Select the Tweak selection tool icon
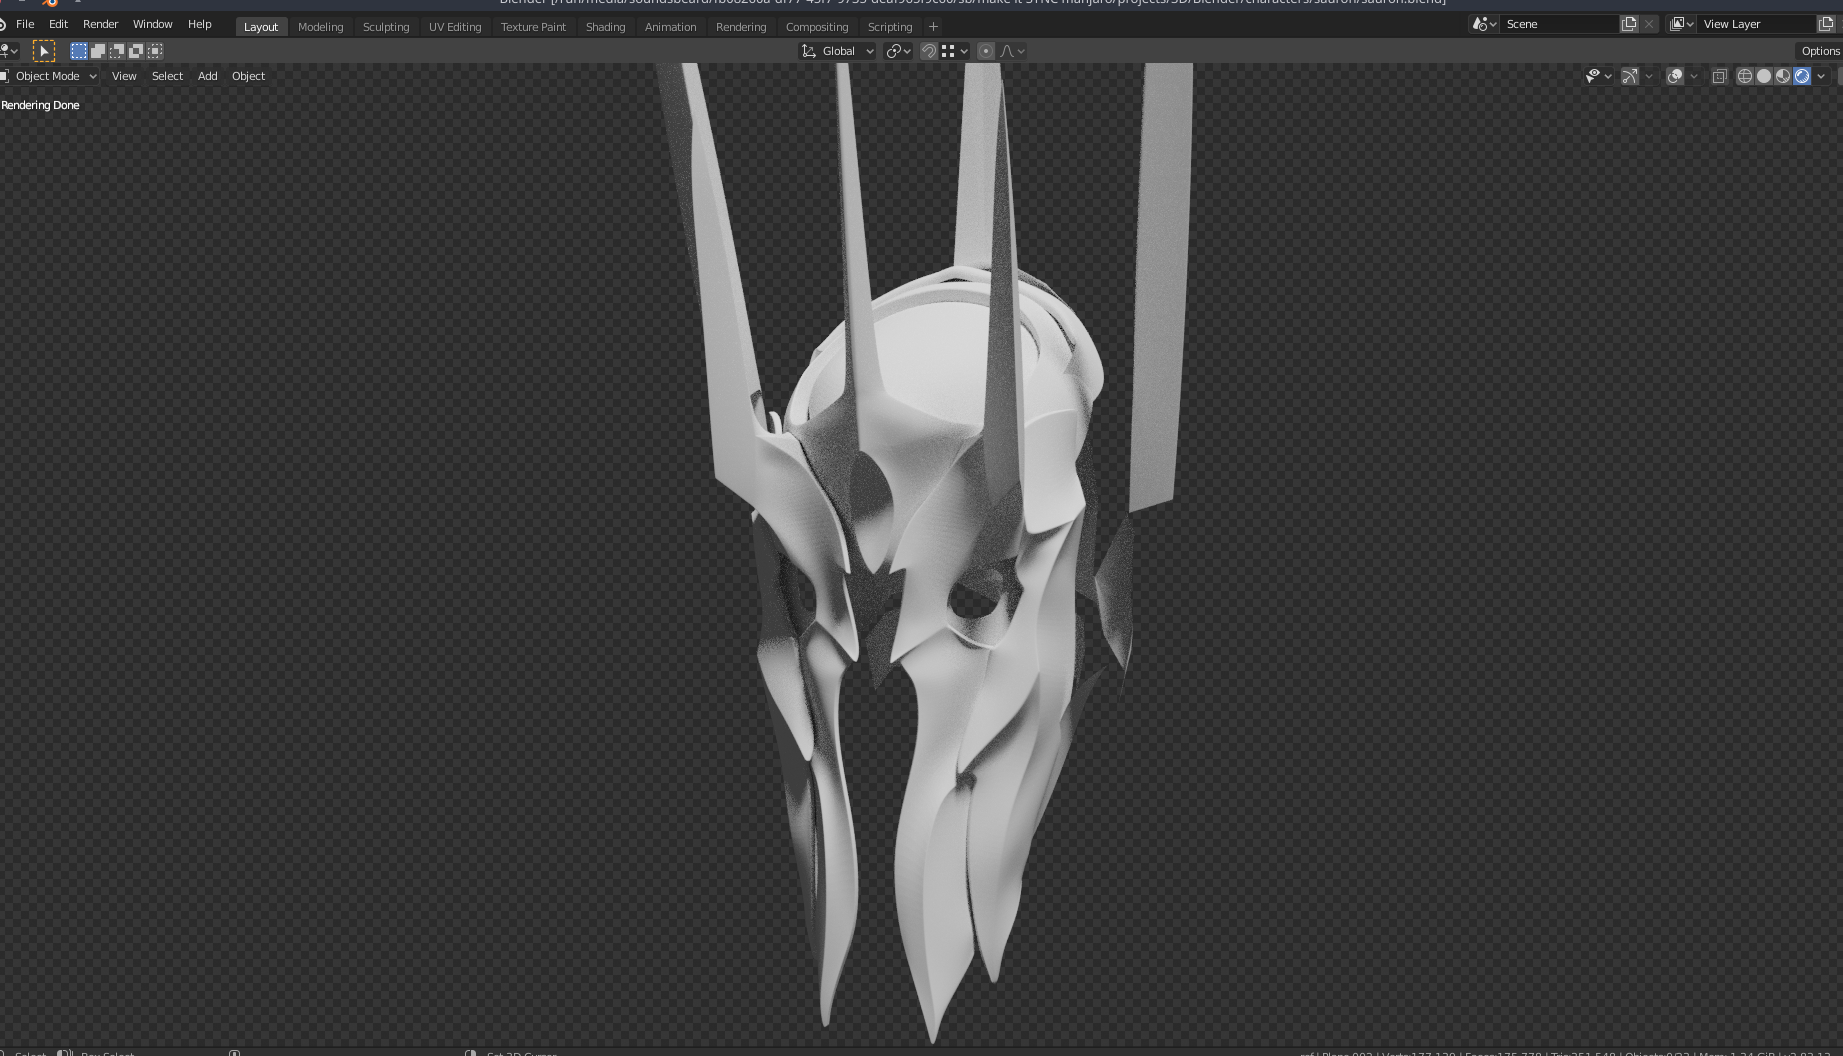 pyautogui.click(x=43, y=51)
